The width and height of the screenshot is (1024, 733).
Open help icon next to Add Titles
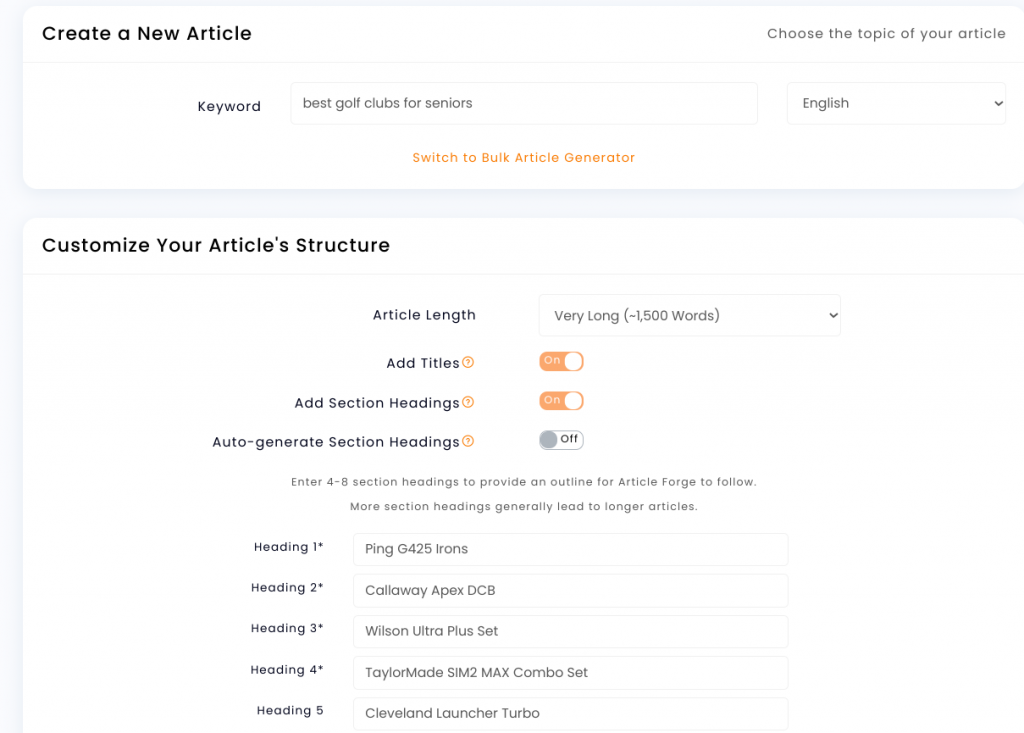[468, 363]
